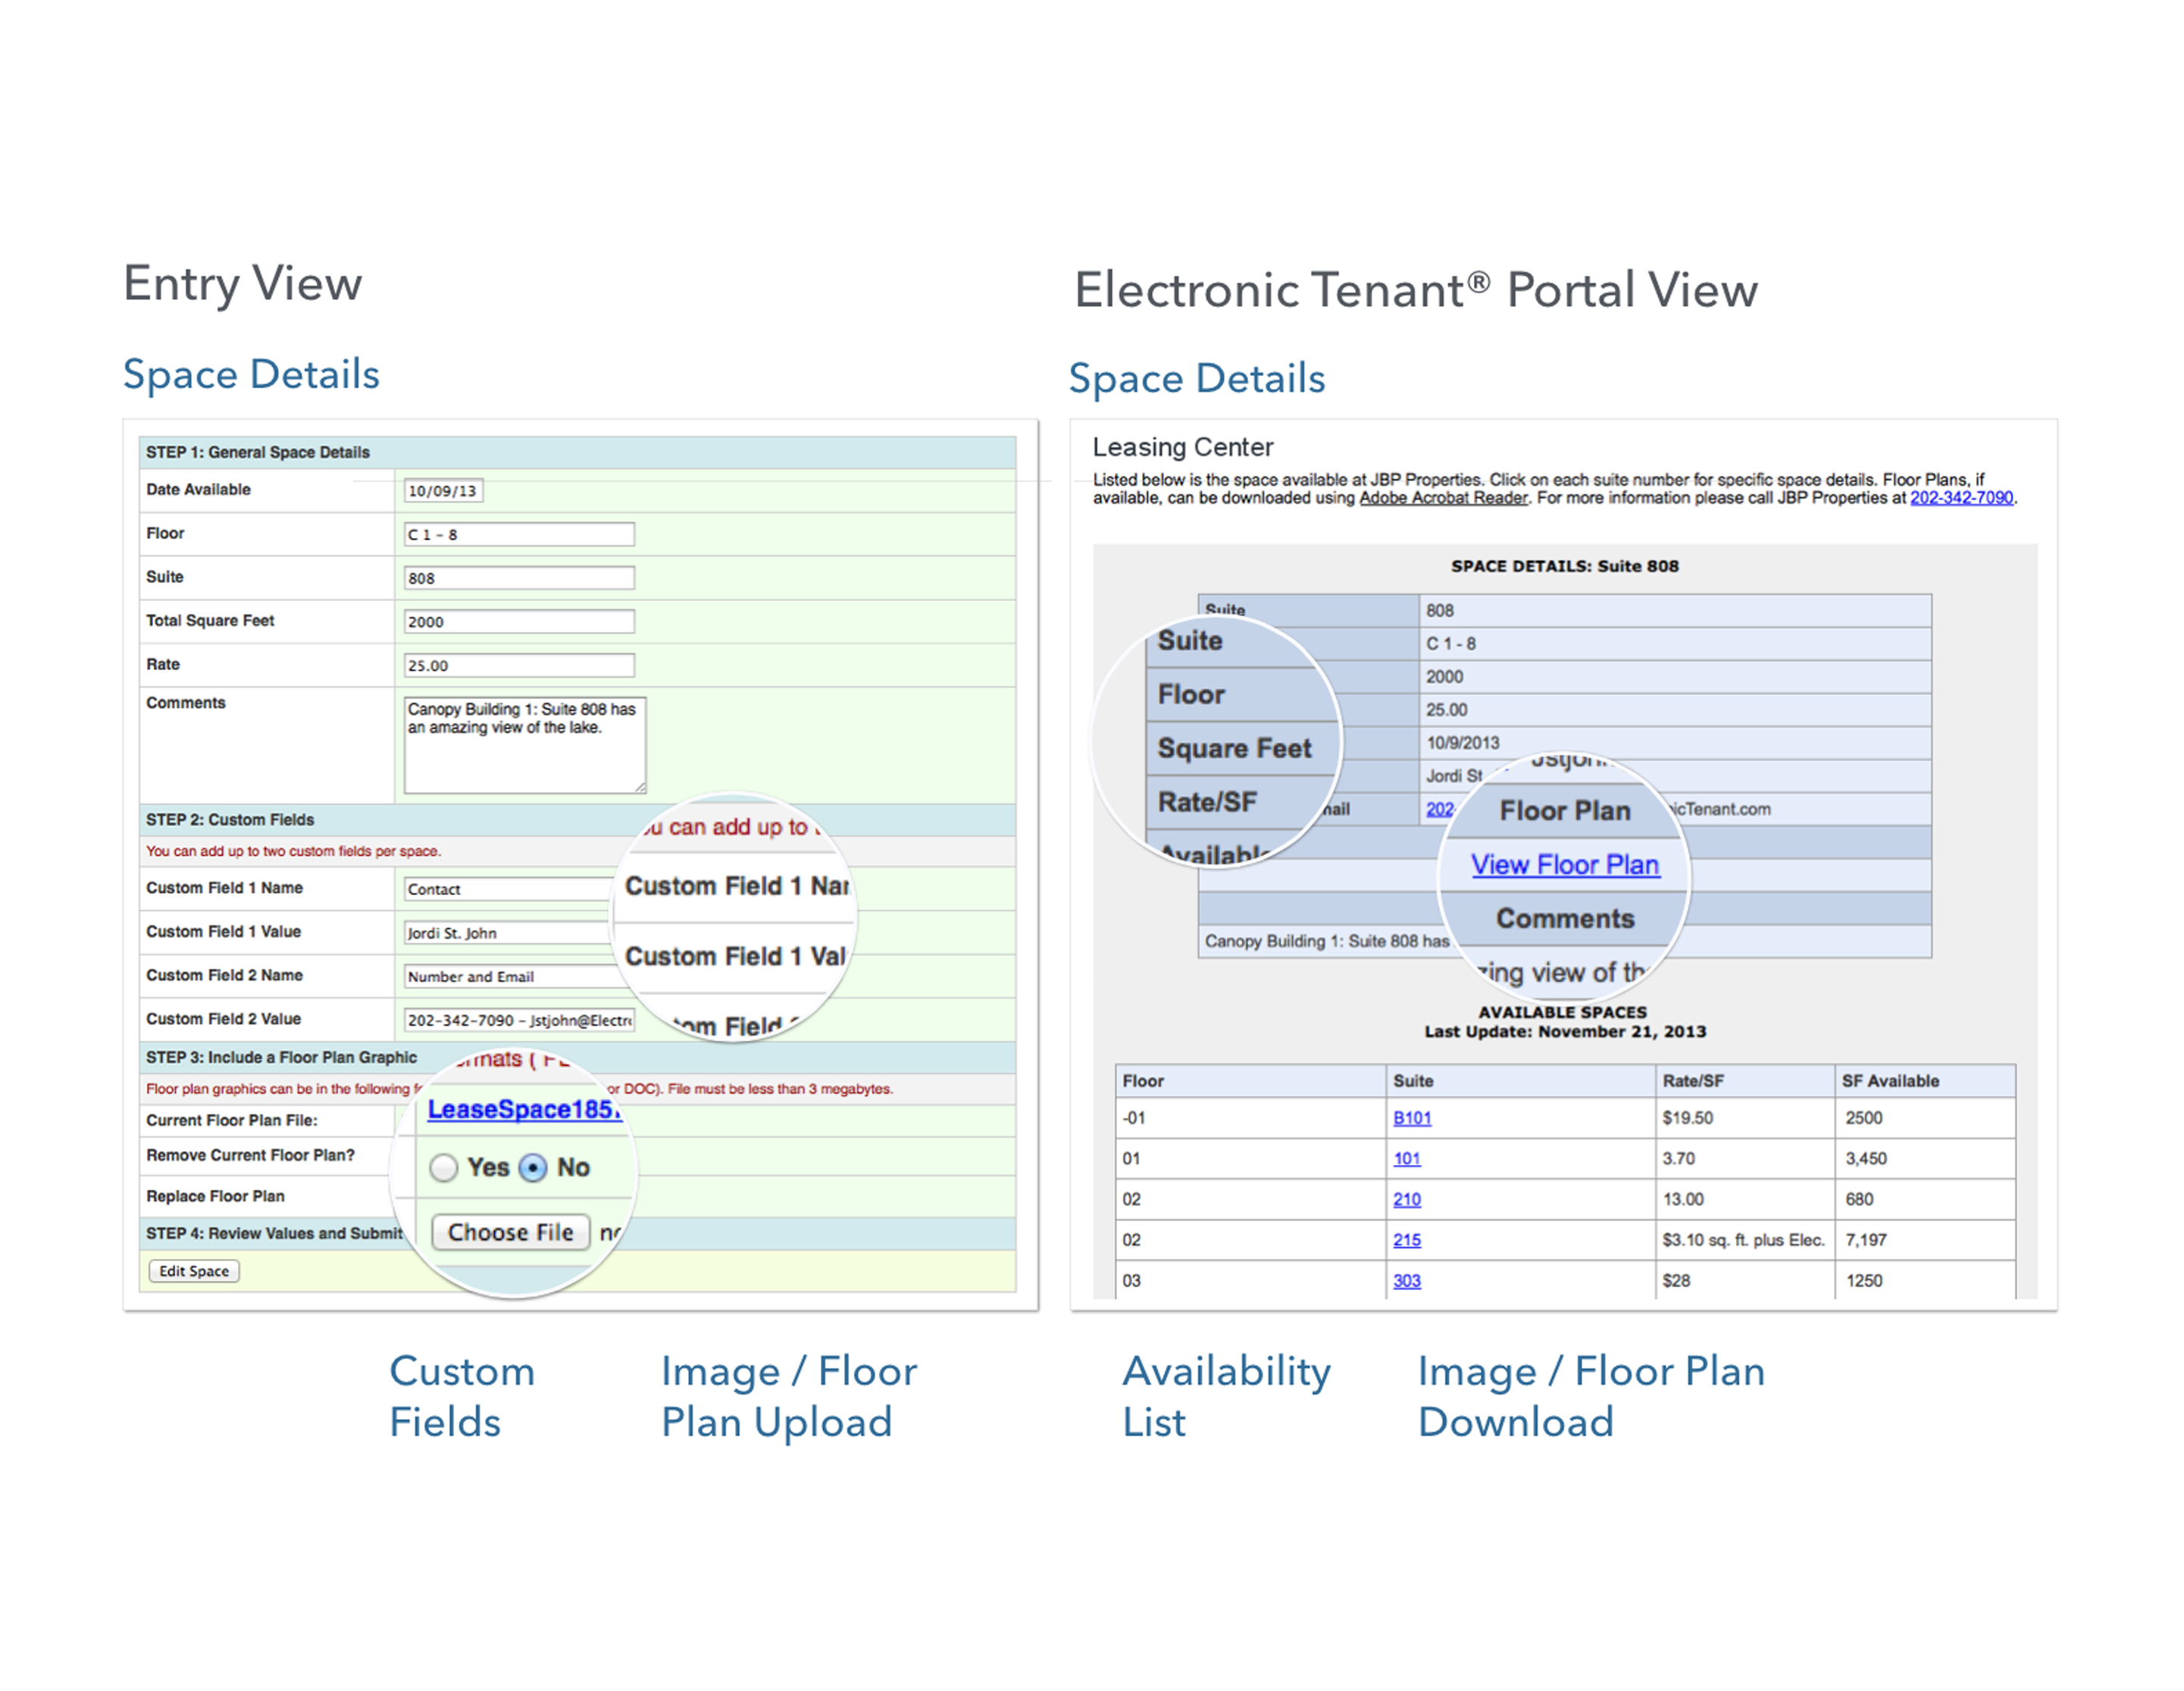Open the LeaseSpace185 floor plan file link
This screenshot has height=1691, width=2184.
click(x=524, y=1109)
